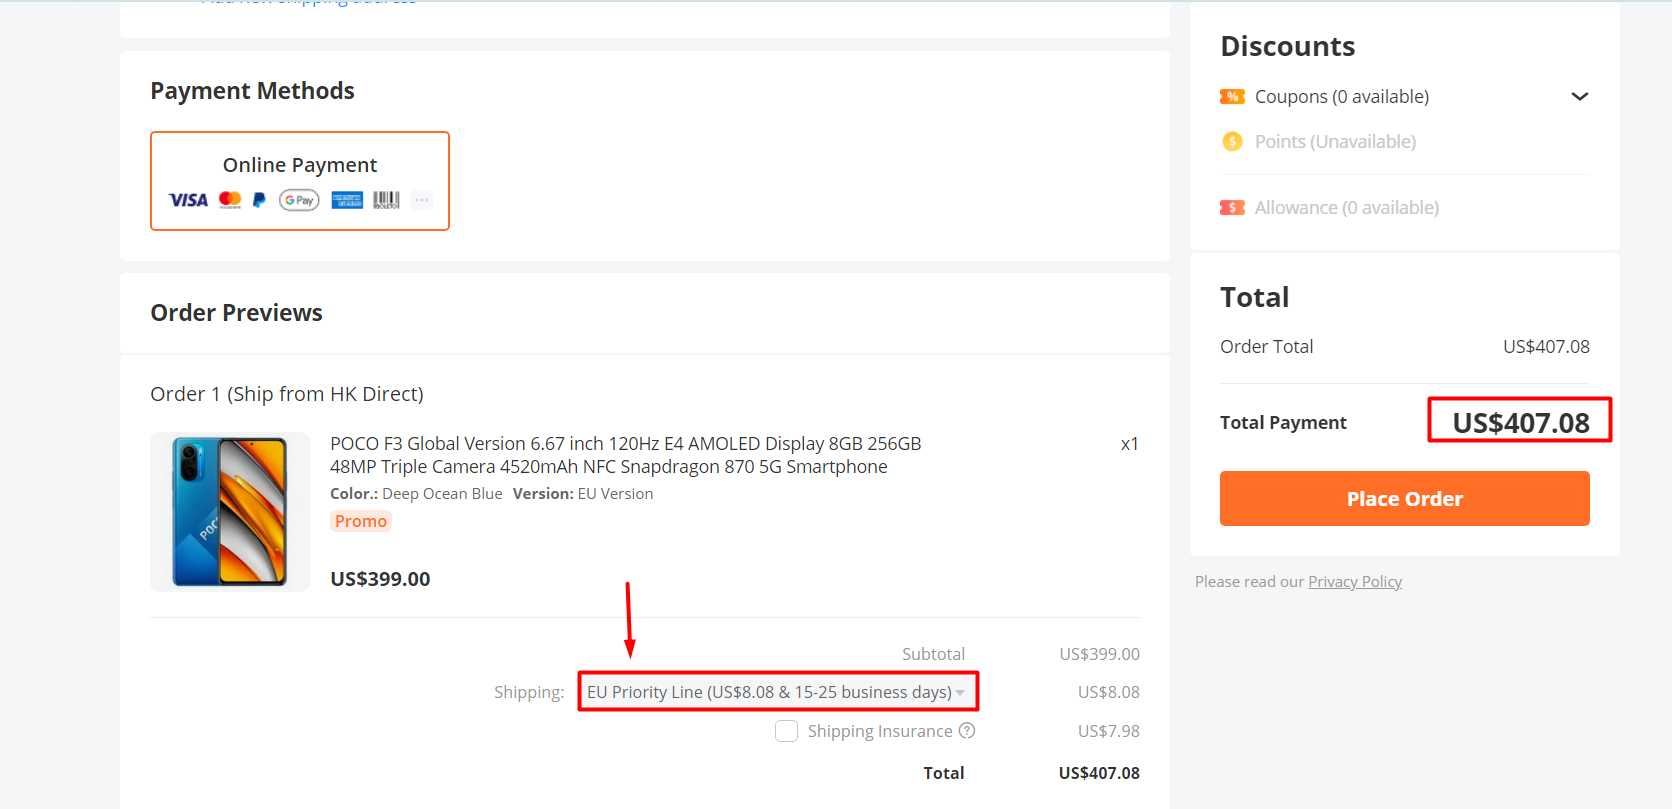This screenshot has width=1672, height=809.
Task: Open the POCO F3 Global Version product title
Action: click(626, 455)
